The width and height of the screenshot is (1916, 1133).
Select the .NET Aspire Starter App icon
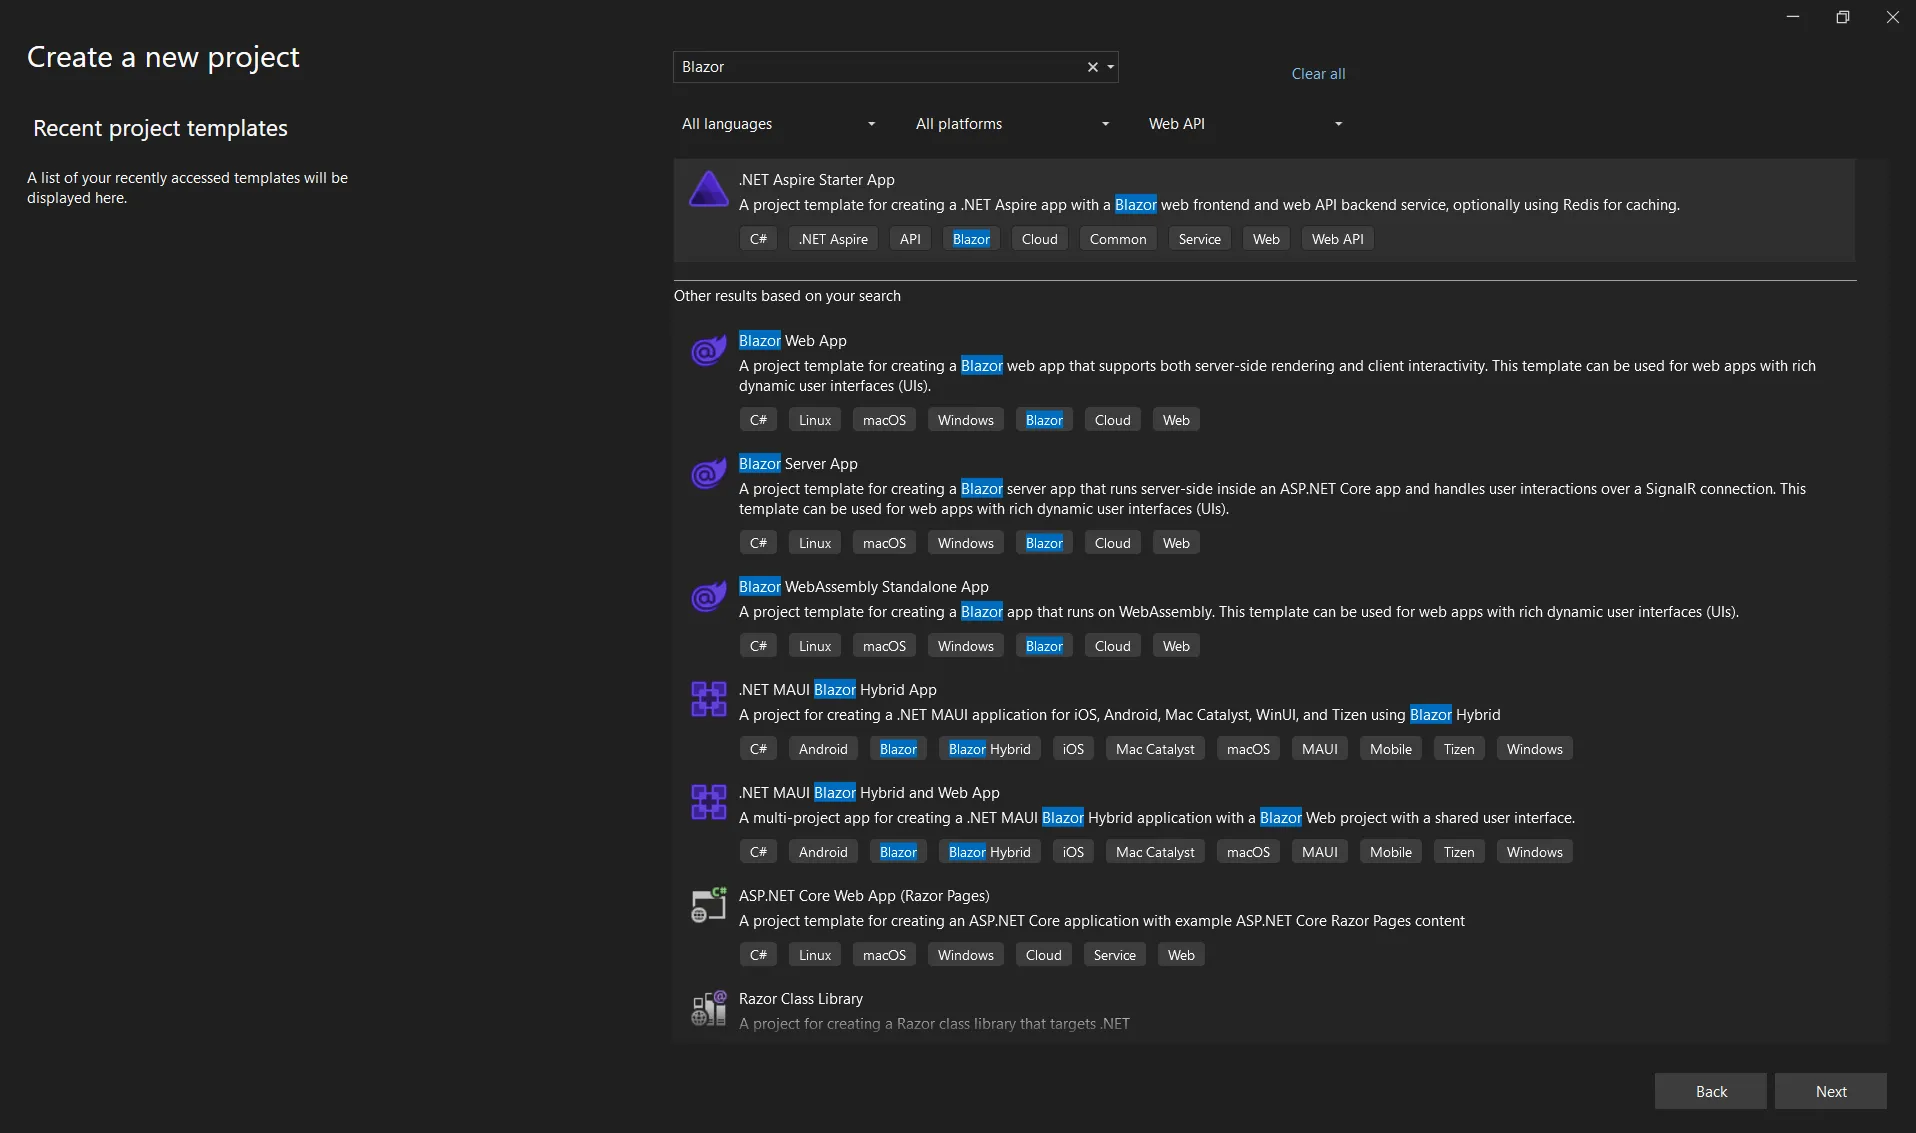(709, 189)
